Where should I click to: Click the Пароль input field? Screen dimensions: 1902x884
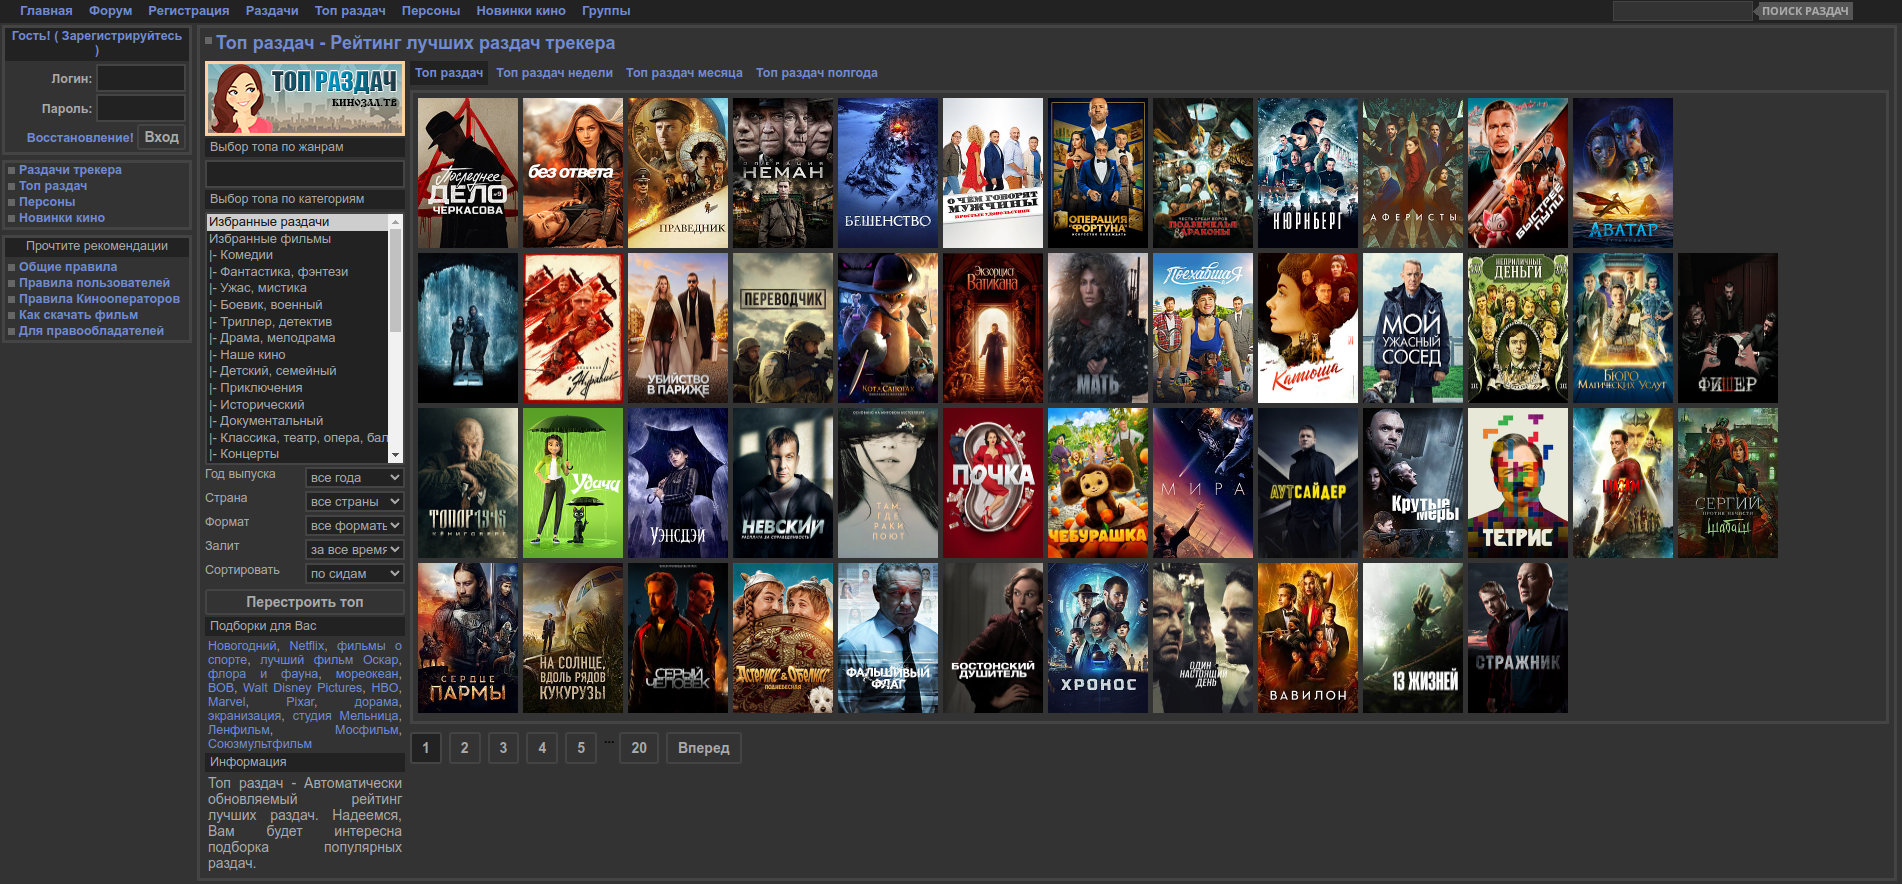pos(140,108)
